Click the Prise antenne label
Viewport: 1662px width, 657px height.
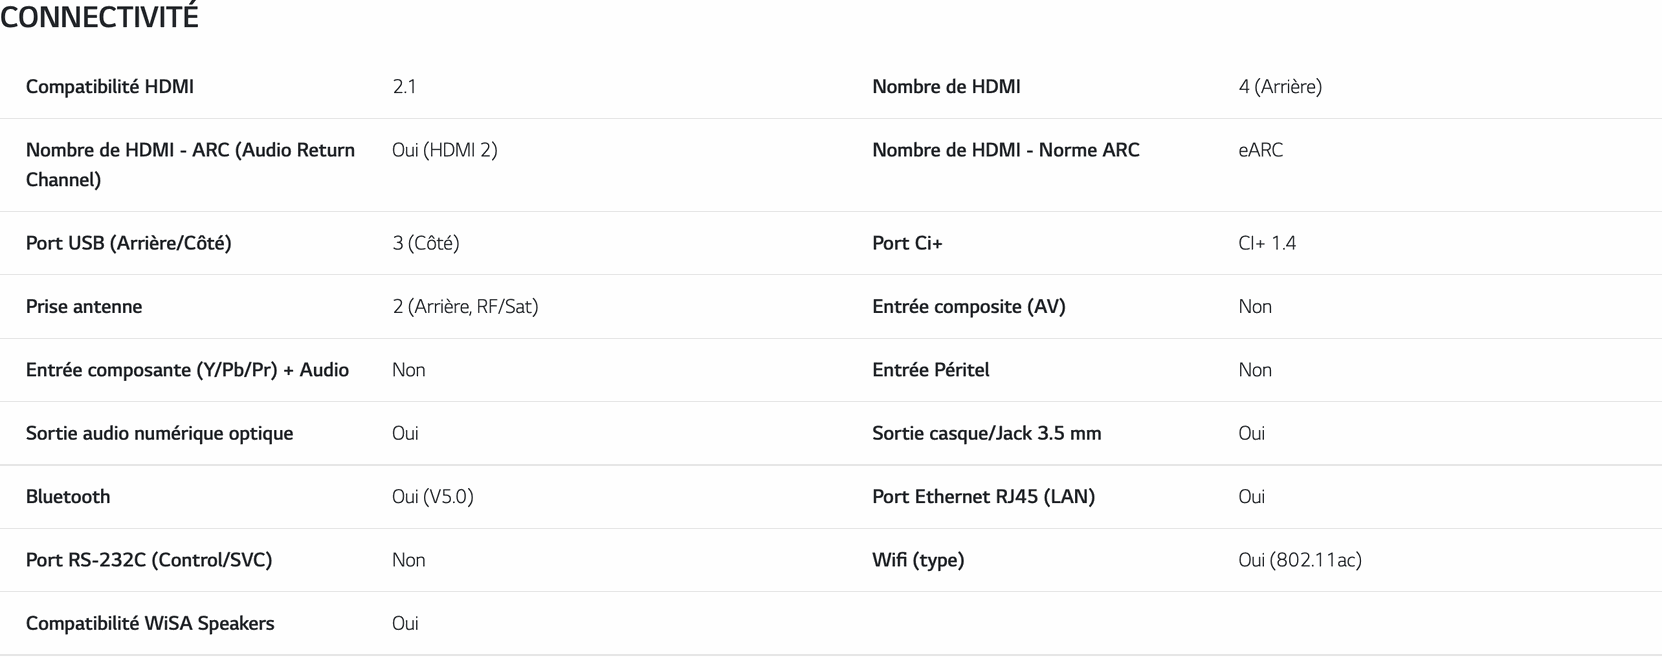(x=84, y=307)
